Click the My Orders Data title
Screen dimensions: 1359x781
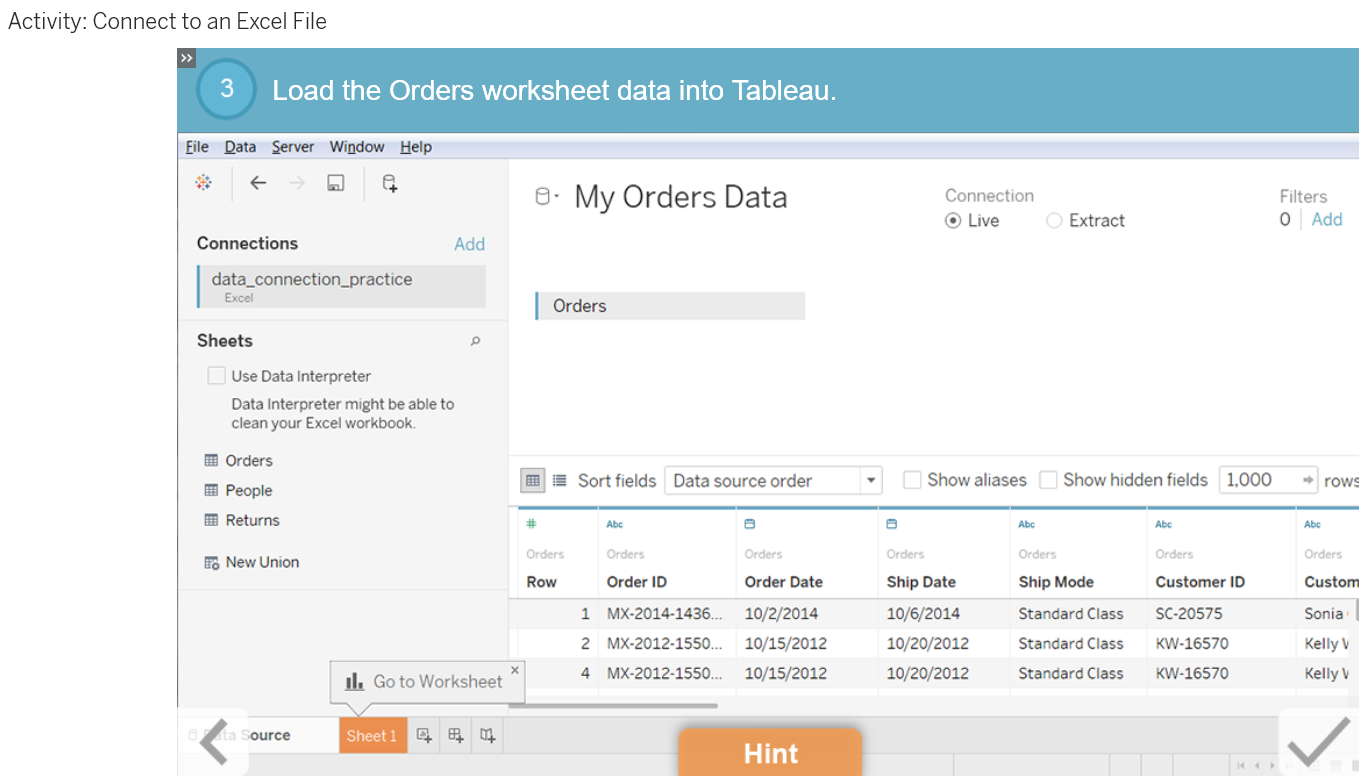tap(681, 197)
